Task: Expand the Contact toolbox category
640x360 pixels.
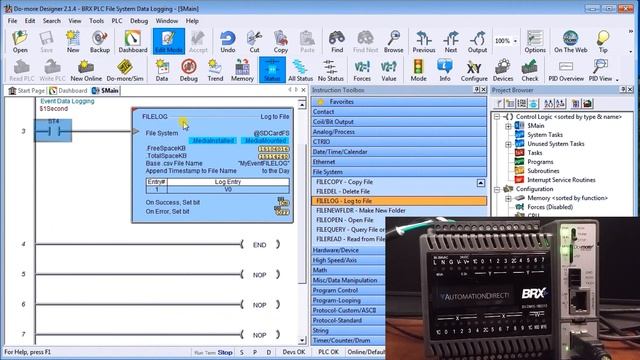Action: coord(399,111)
